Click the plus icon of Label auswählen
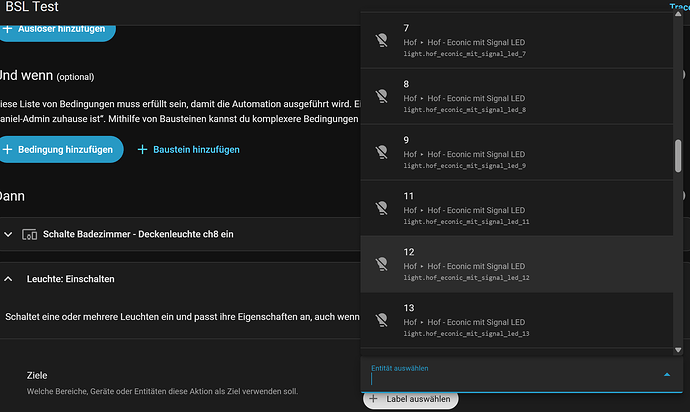Viewport: 690px width, 412px height. point(373,399)
